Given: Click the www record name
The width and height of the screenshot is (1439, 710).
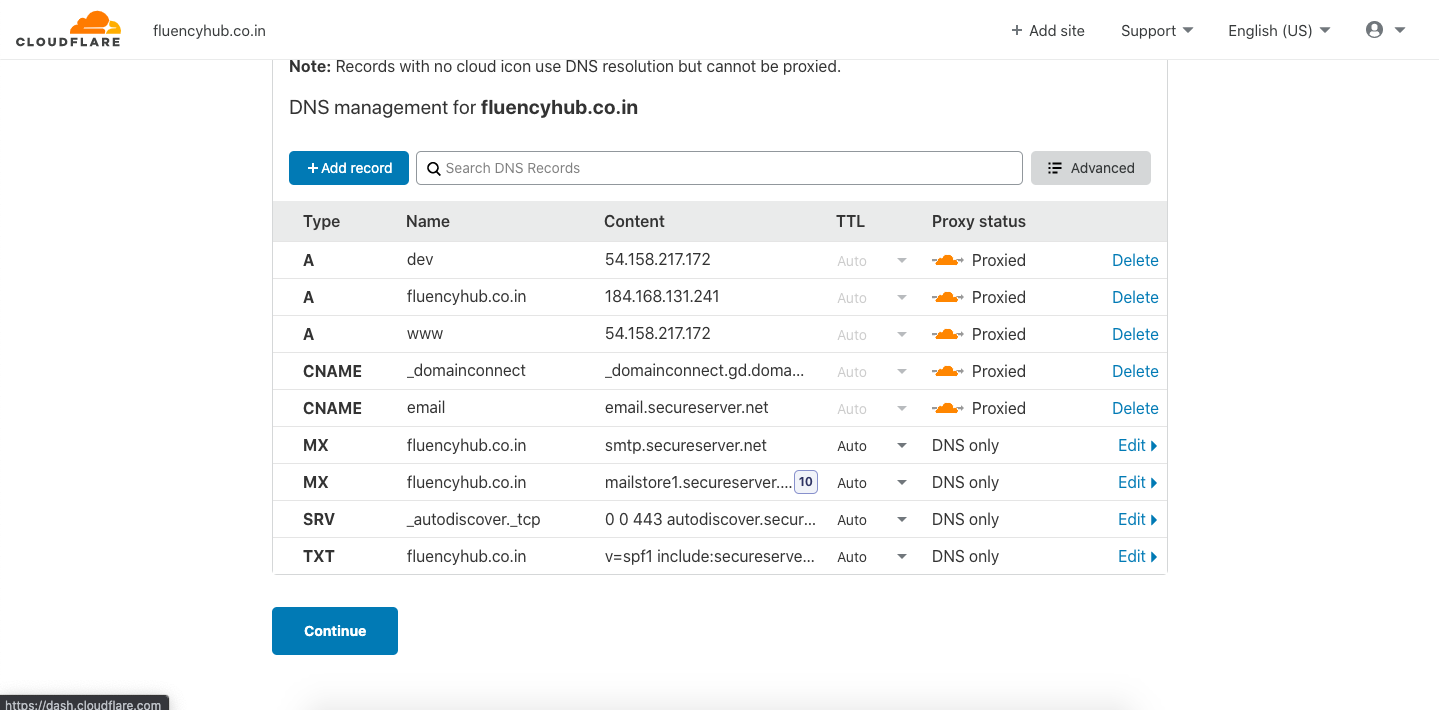Looking at the screenshot, I should click(x=425, y=334).
